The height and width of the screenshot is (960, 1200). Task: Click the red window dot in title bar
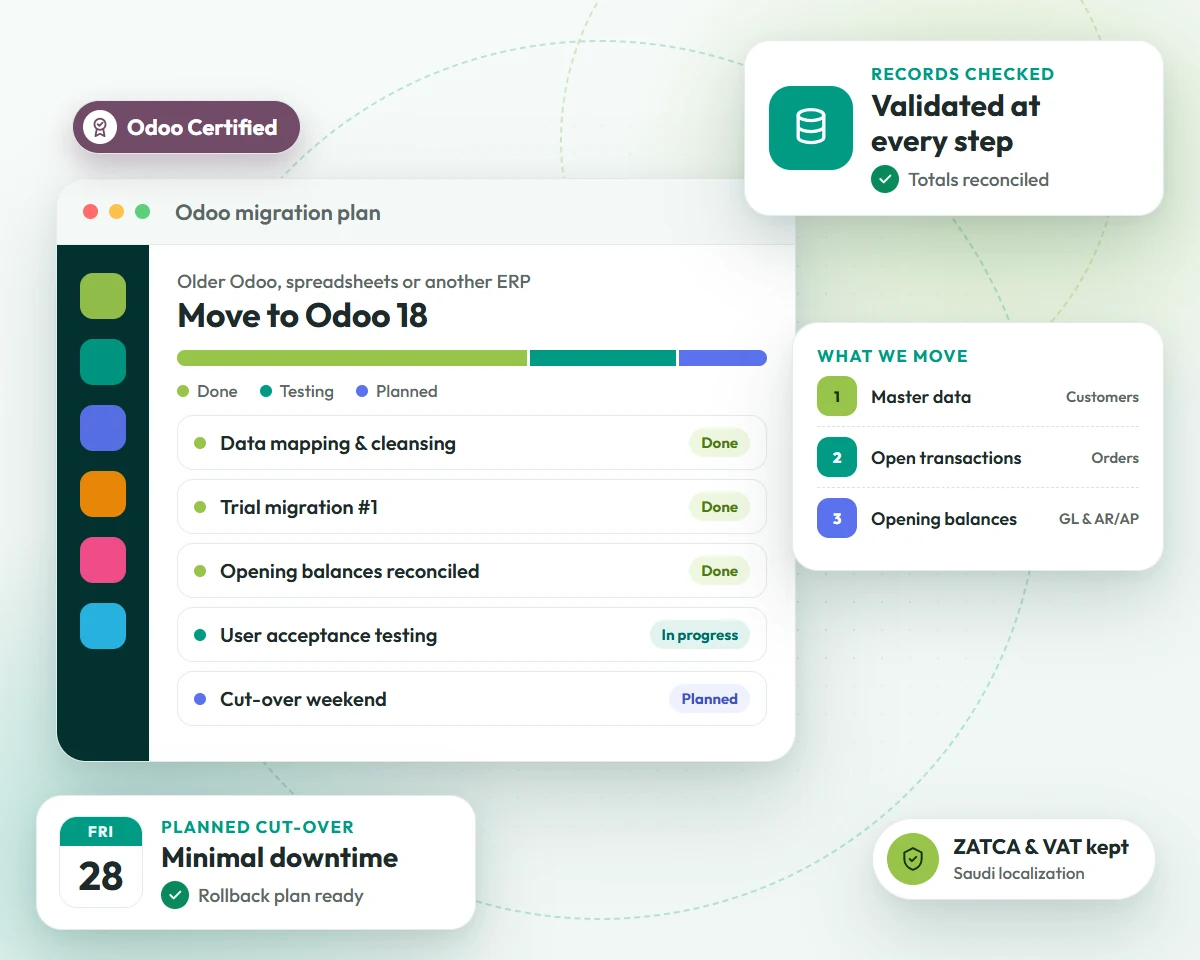pyautogui.click(x=90, y=212)
